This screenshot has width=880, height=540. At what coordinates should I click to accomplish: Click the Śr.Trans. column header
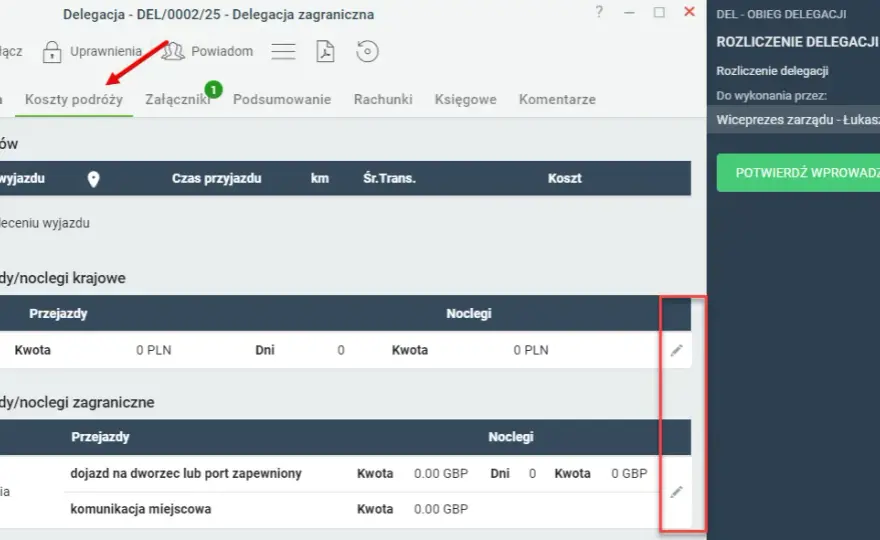tap(389, 179)
